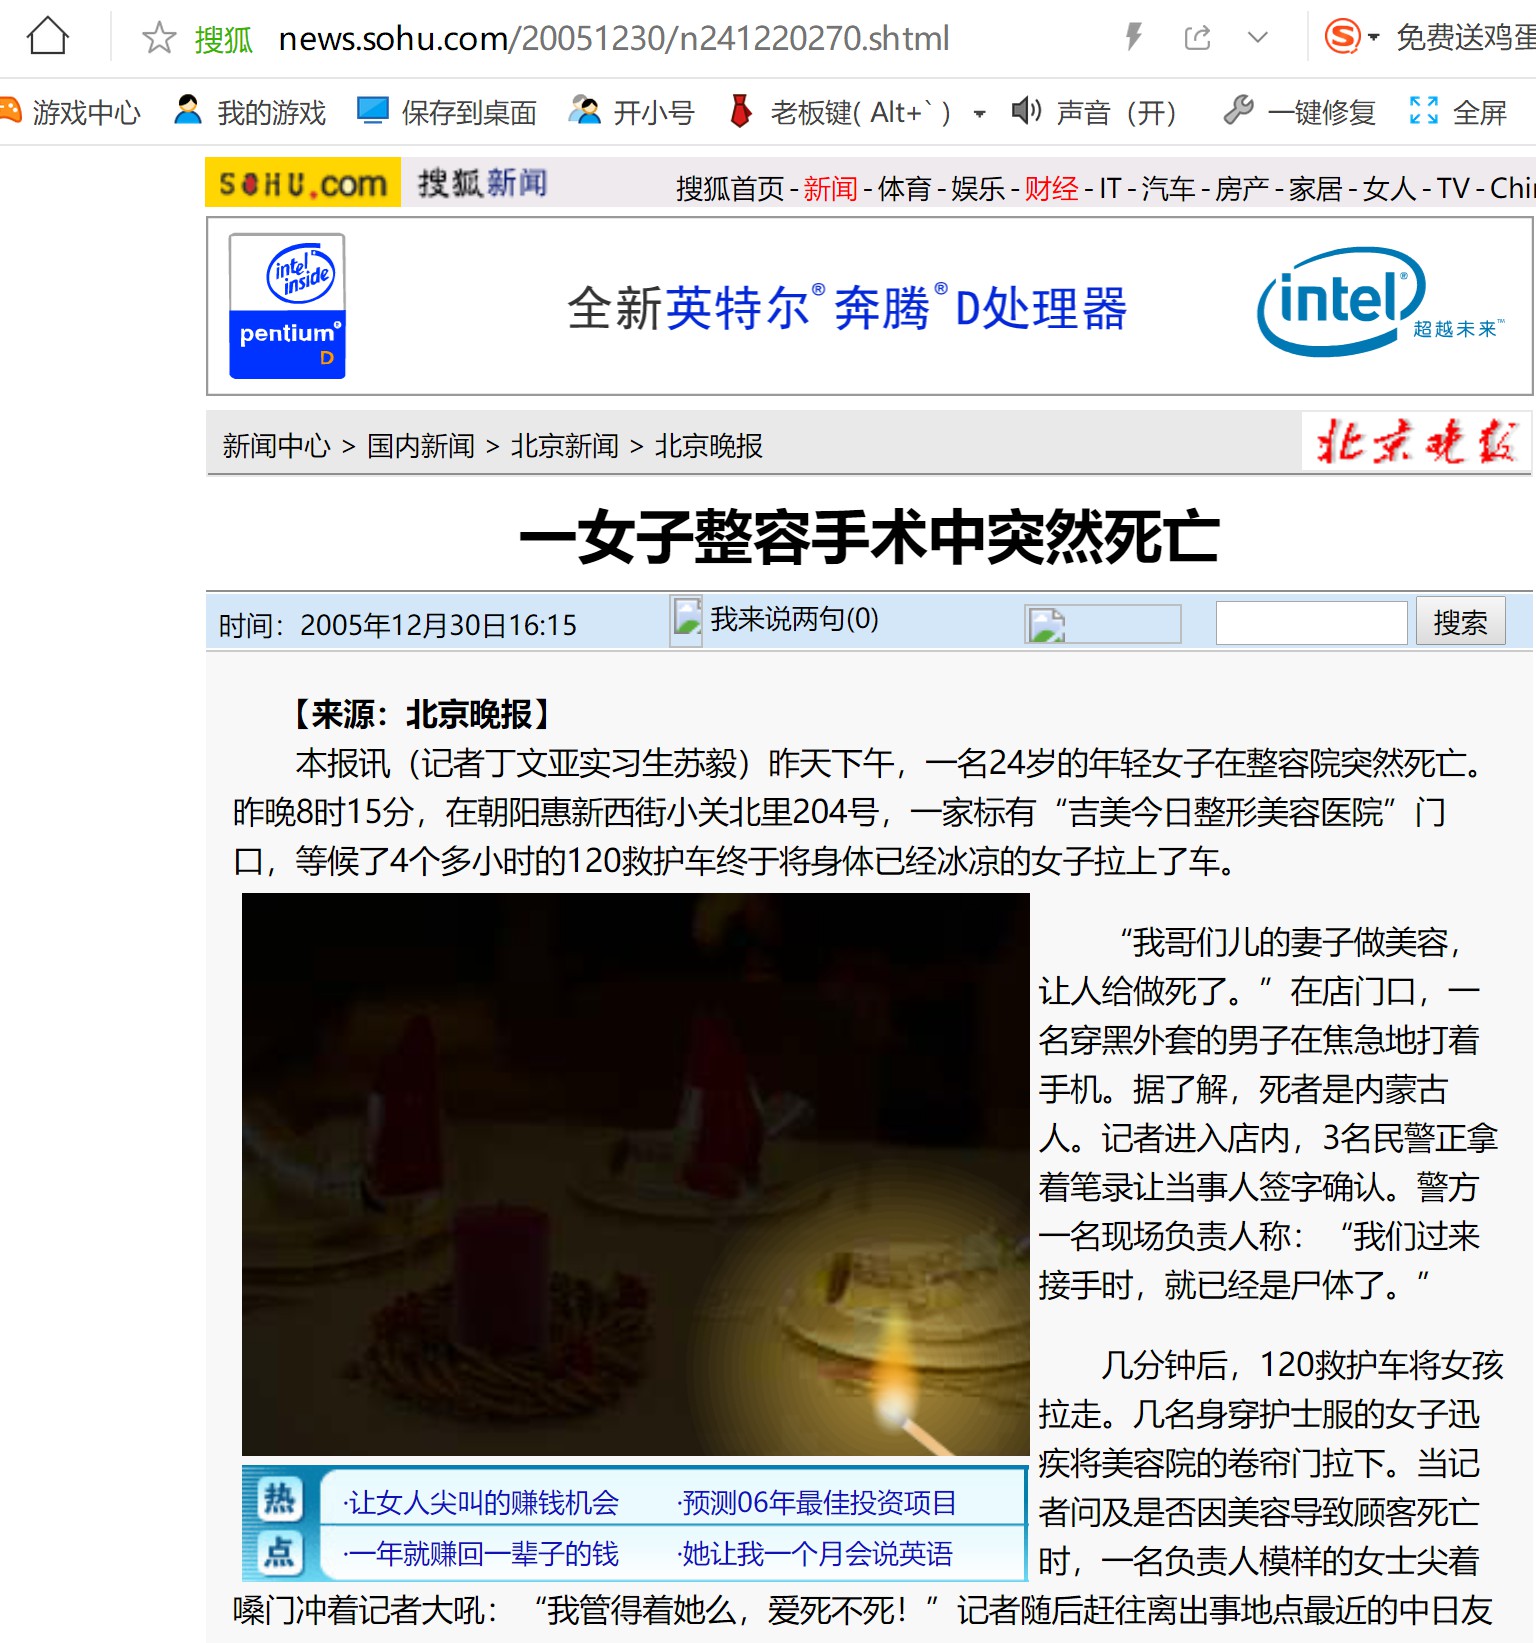Open 家居 navigation link

click(x=1315, y=188)
